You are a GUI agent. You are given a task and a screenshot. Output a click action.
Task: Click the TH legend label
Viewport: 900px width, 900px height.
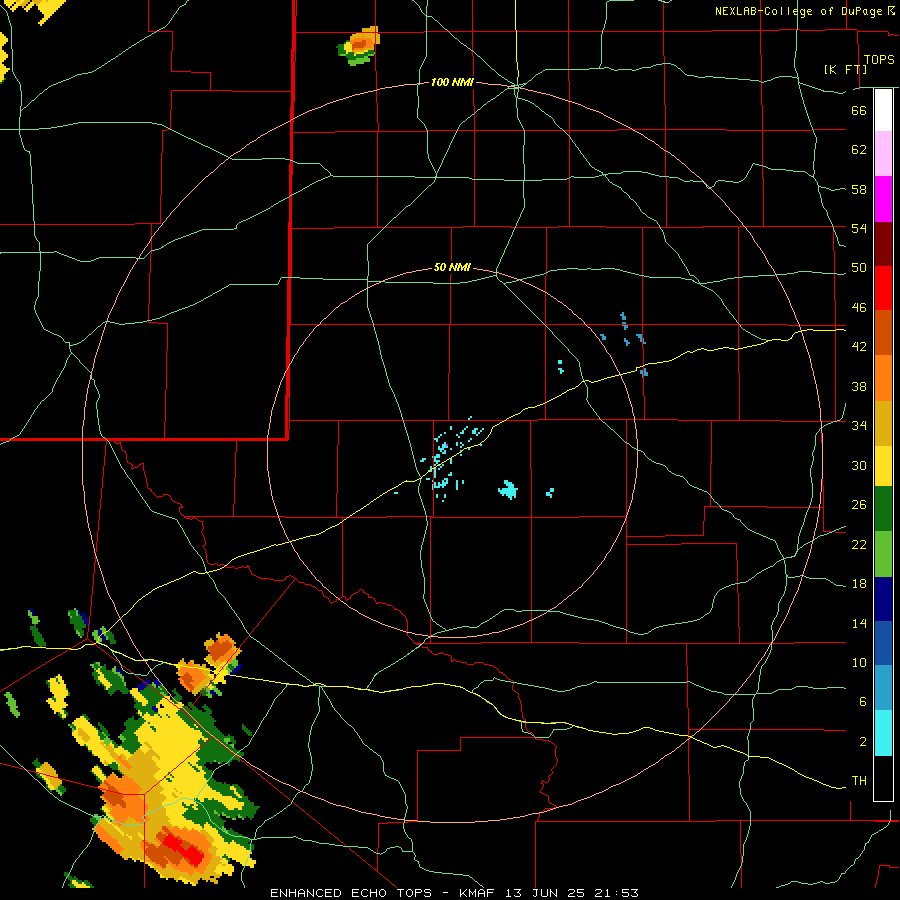click(859, 781)
